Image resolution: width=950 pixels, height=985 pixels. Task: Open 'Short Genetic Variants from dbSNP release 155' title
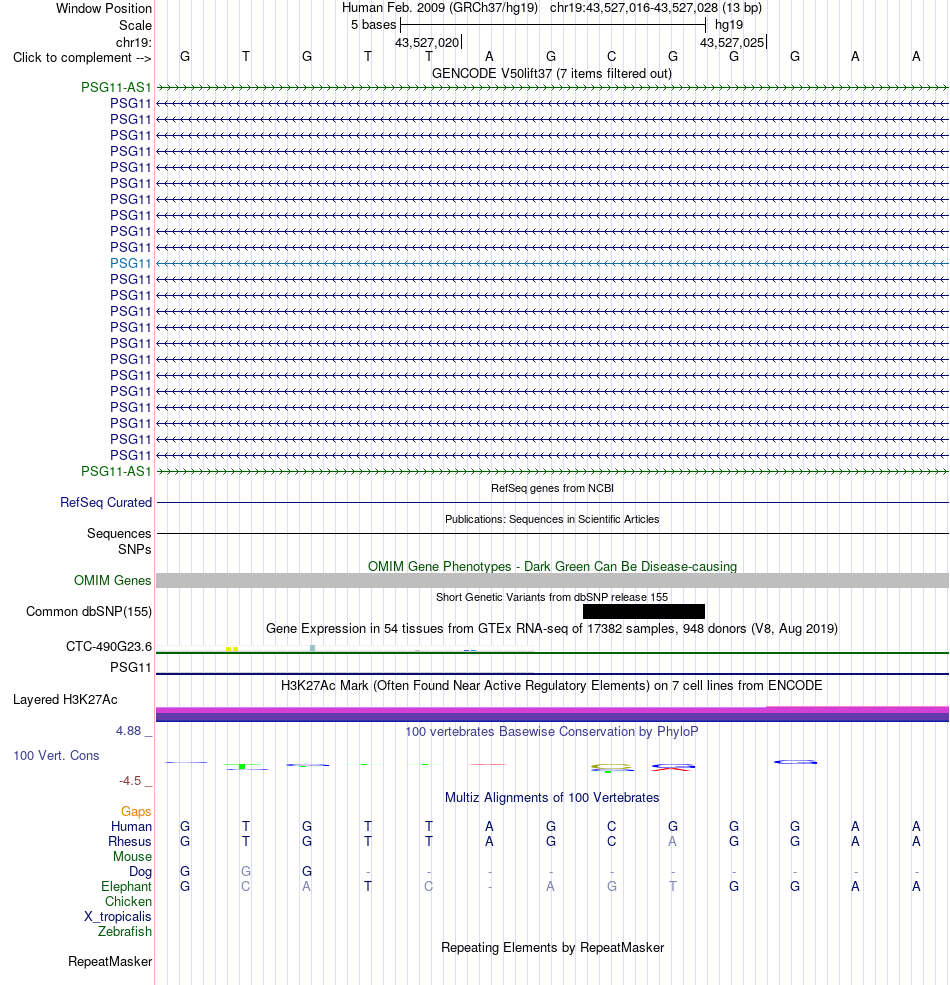coord(552,597)
